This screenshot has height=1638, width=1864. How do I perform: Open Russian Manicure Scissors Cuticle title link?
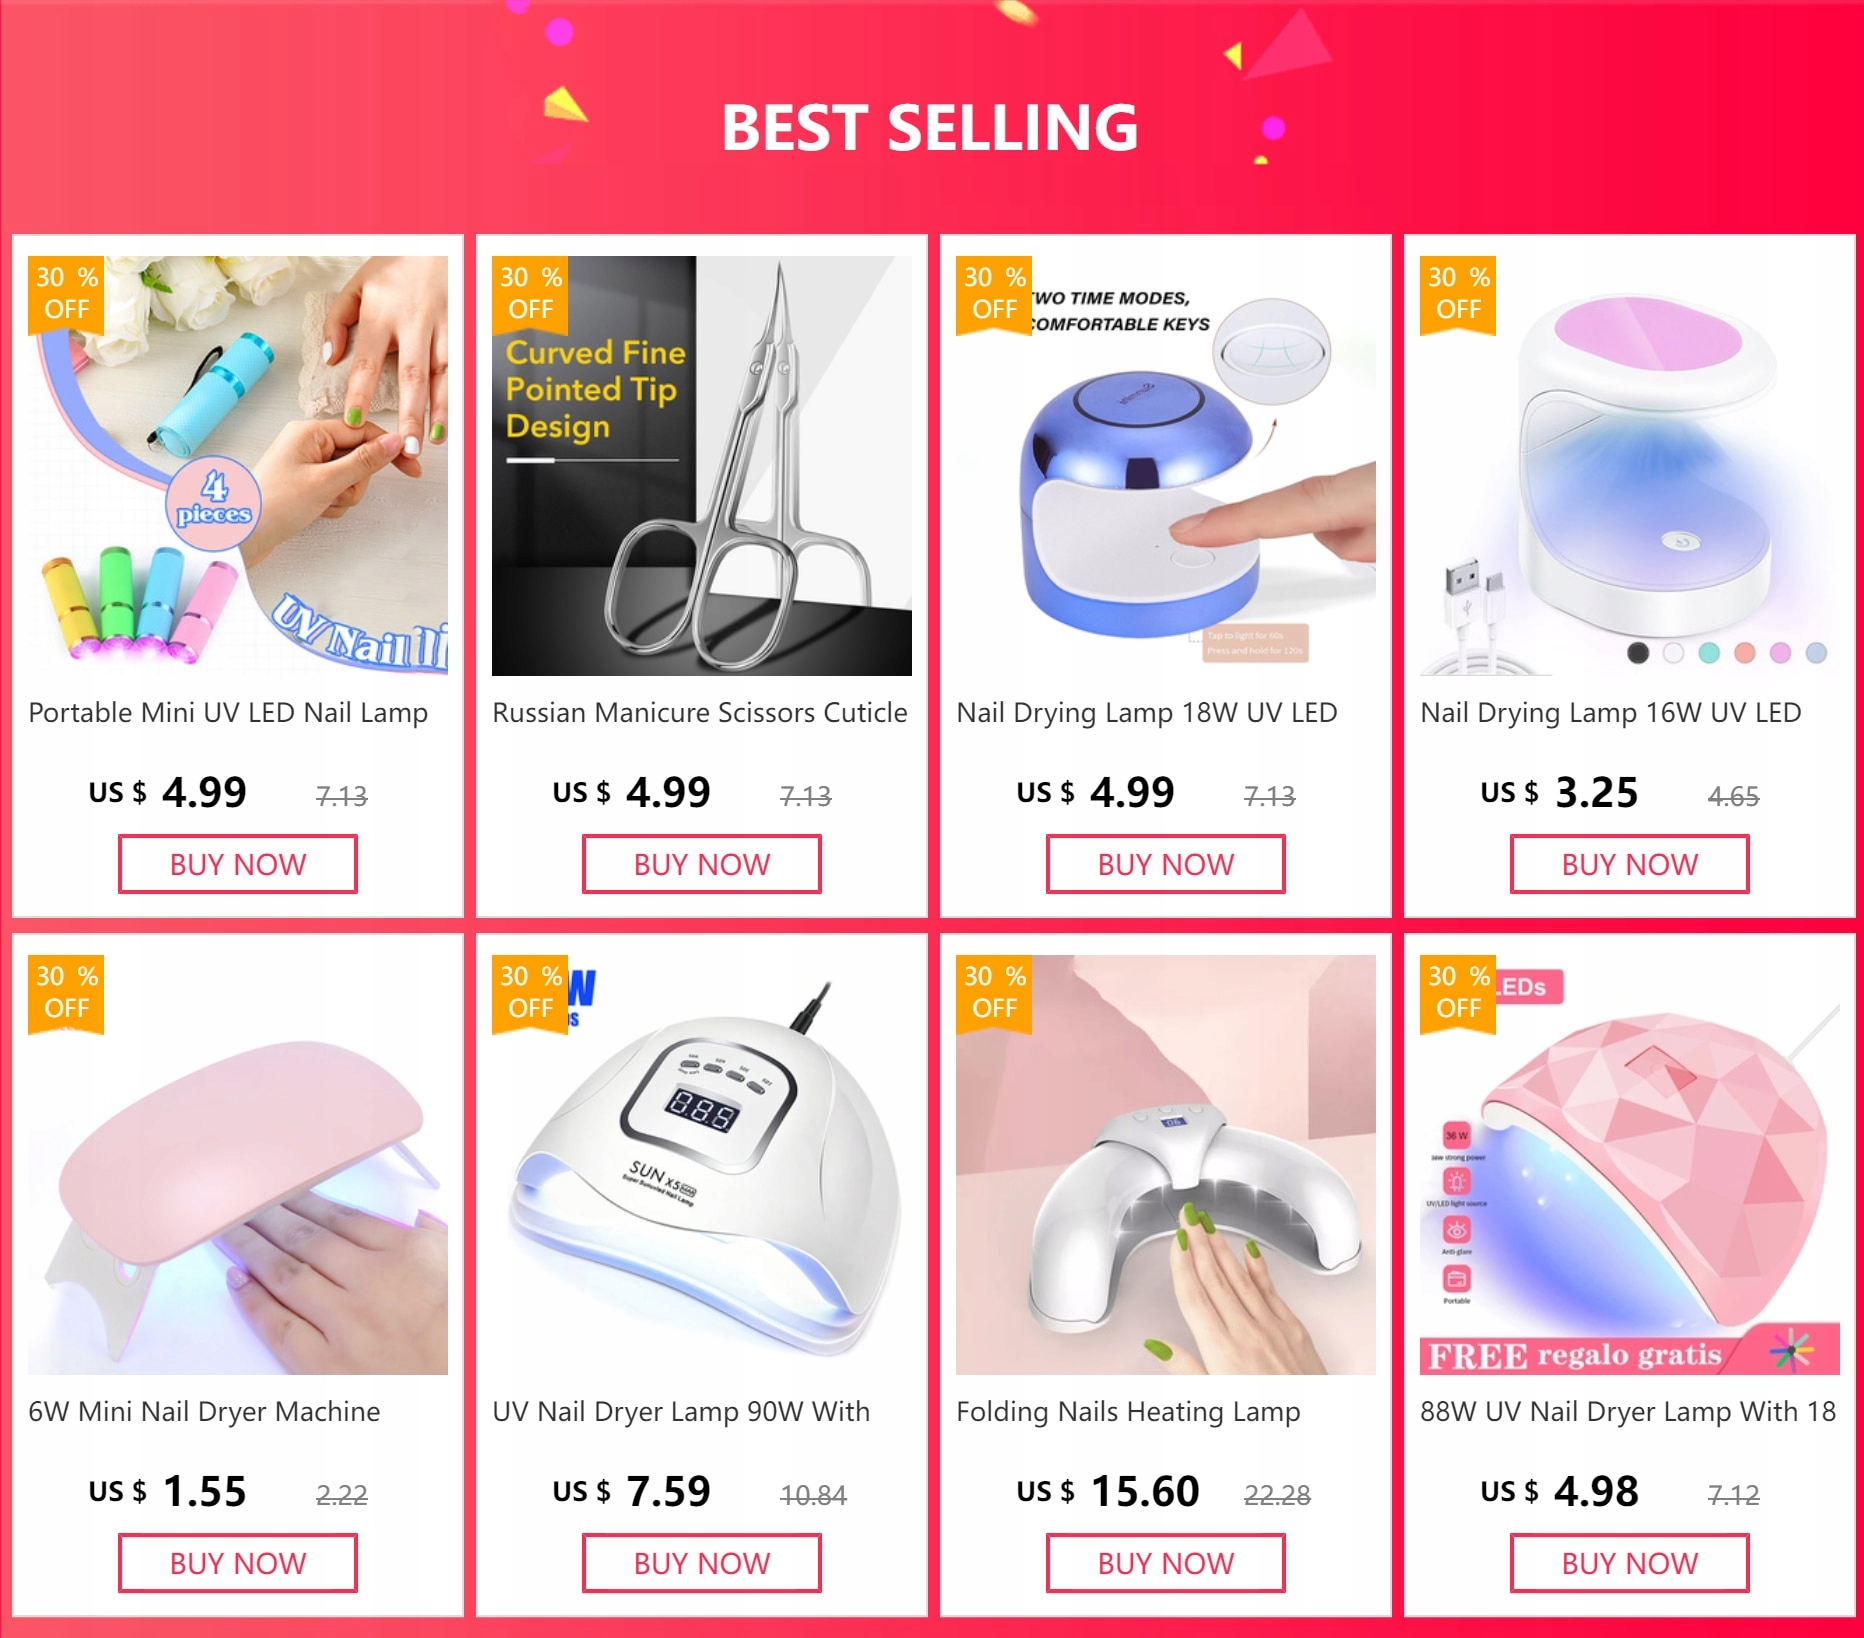[700, 713]
